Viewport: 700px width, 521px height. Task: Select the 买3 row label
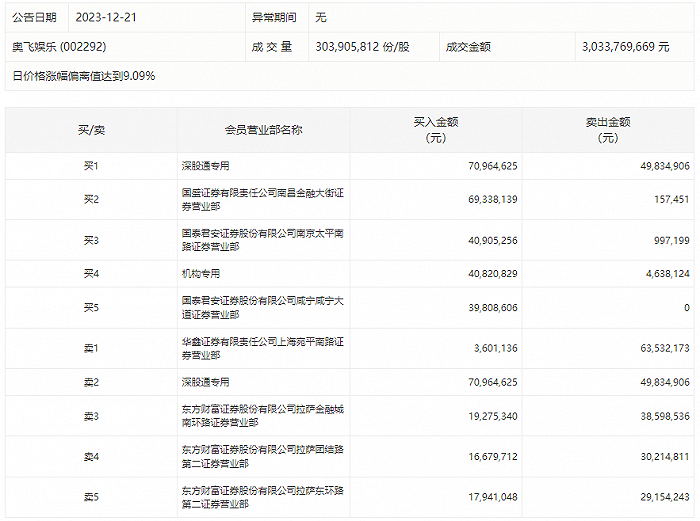tap(92, 241)
